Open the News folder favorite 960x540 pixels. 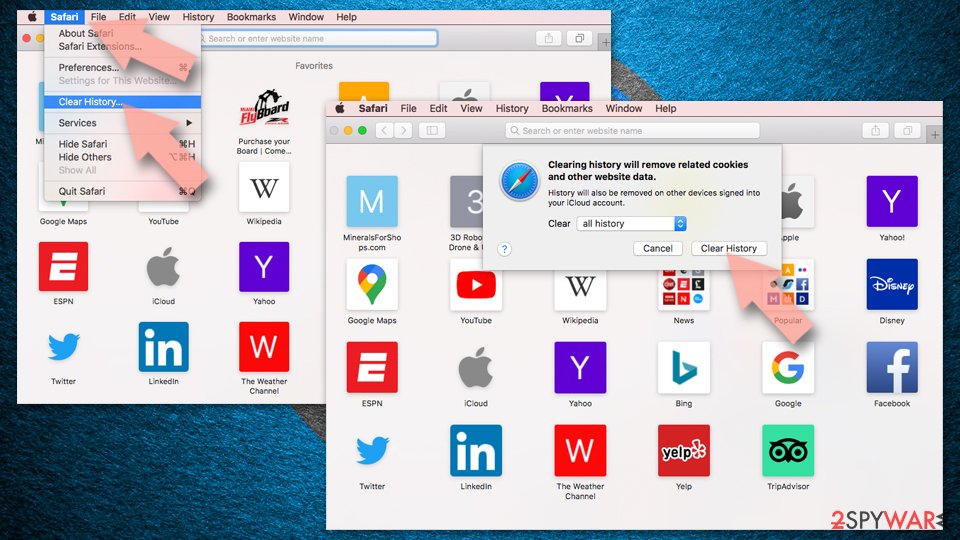coord(683,289)
